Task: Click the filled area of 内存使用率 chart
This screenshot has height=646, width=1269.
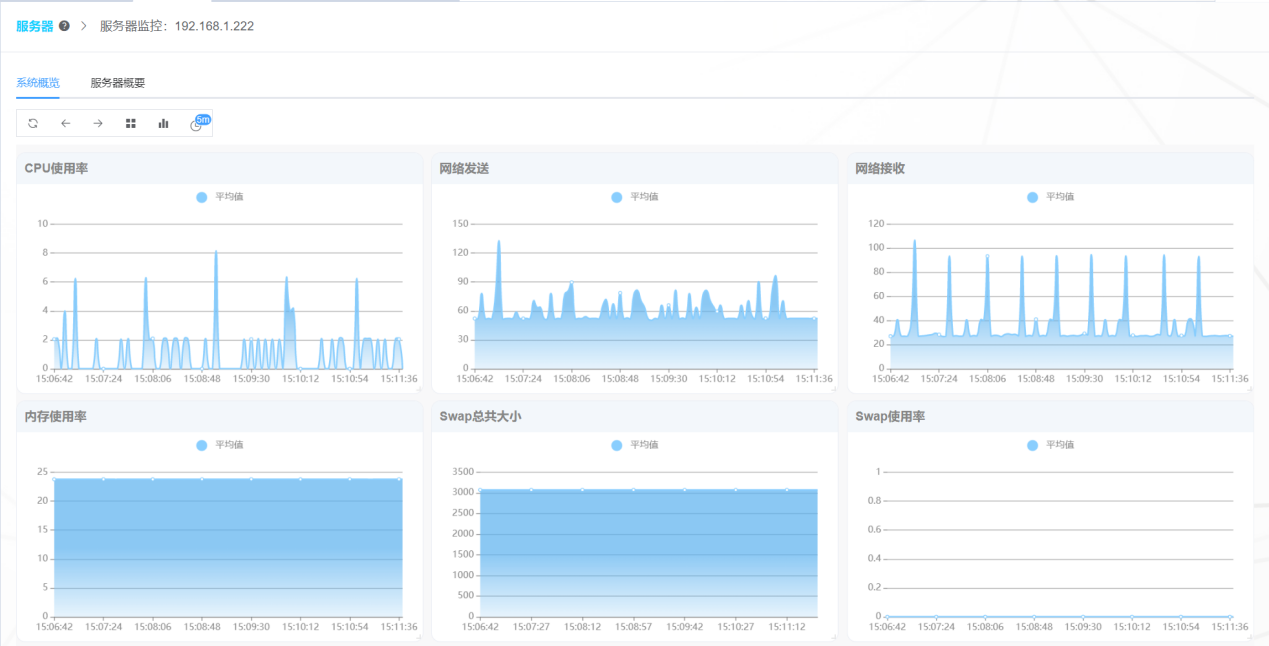Action: click(228, 547)
